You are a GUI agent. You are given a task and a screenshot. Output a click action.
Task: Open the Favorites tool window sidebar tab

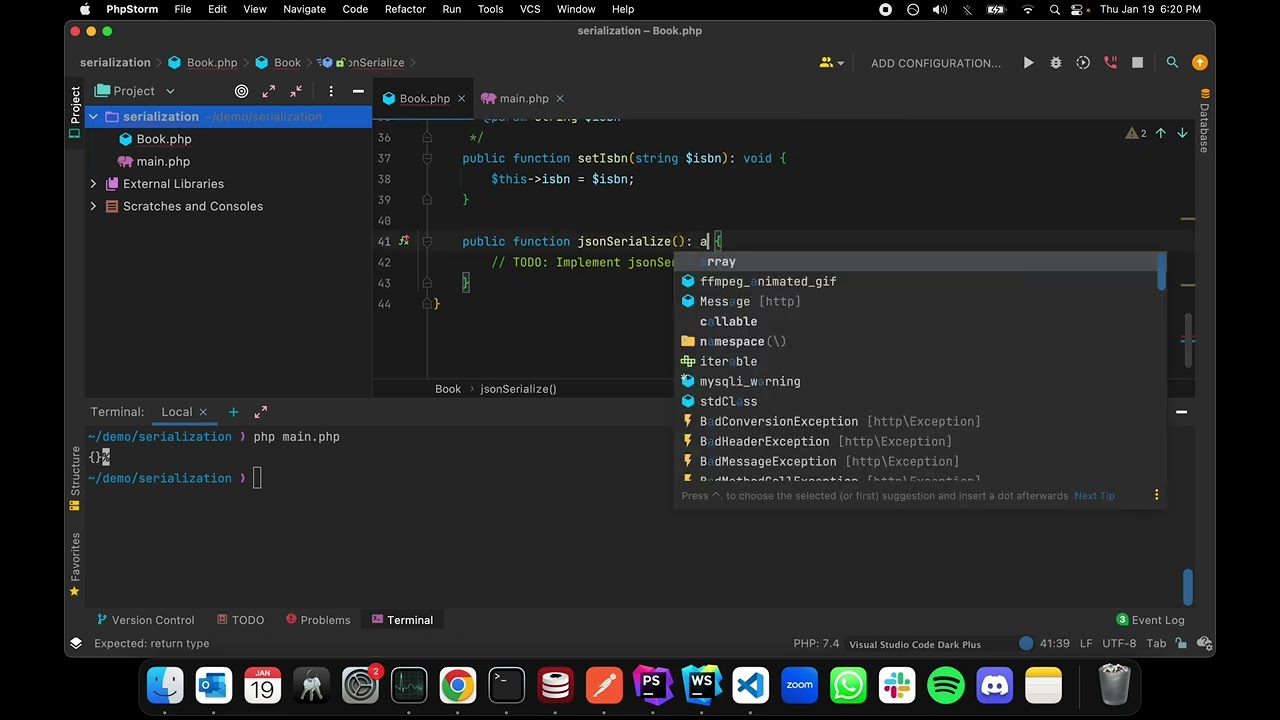(x=75, y=564)
